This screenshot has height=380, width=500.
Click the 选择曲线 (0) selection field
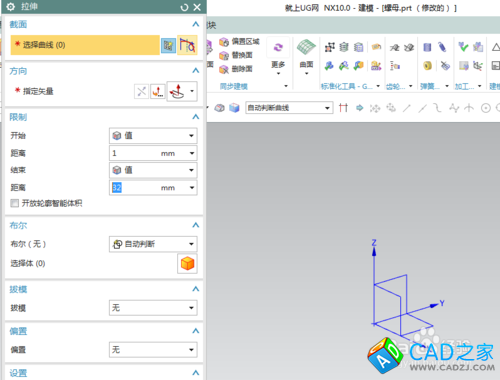tap(85, 45)
